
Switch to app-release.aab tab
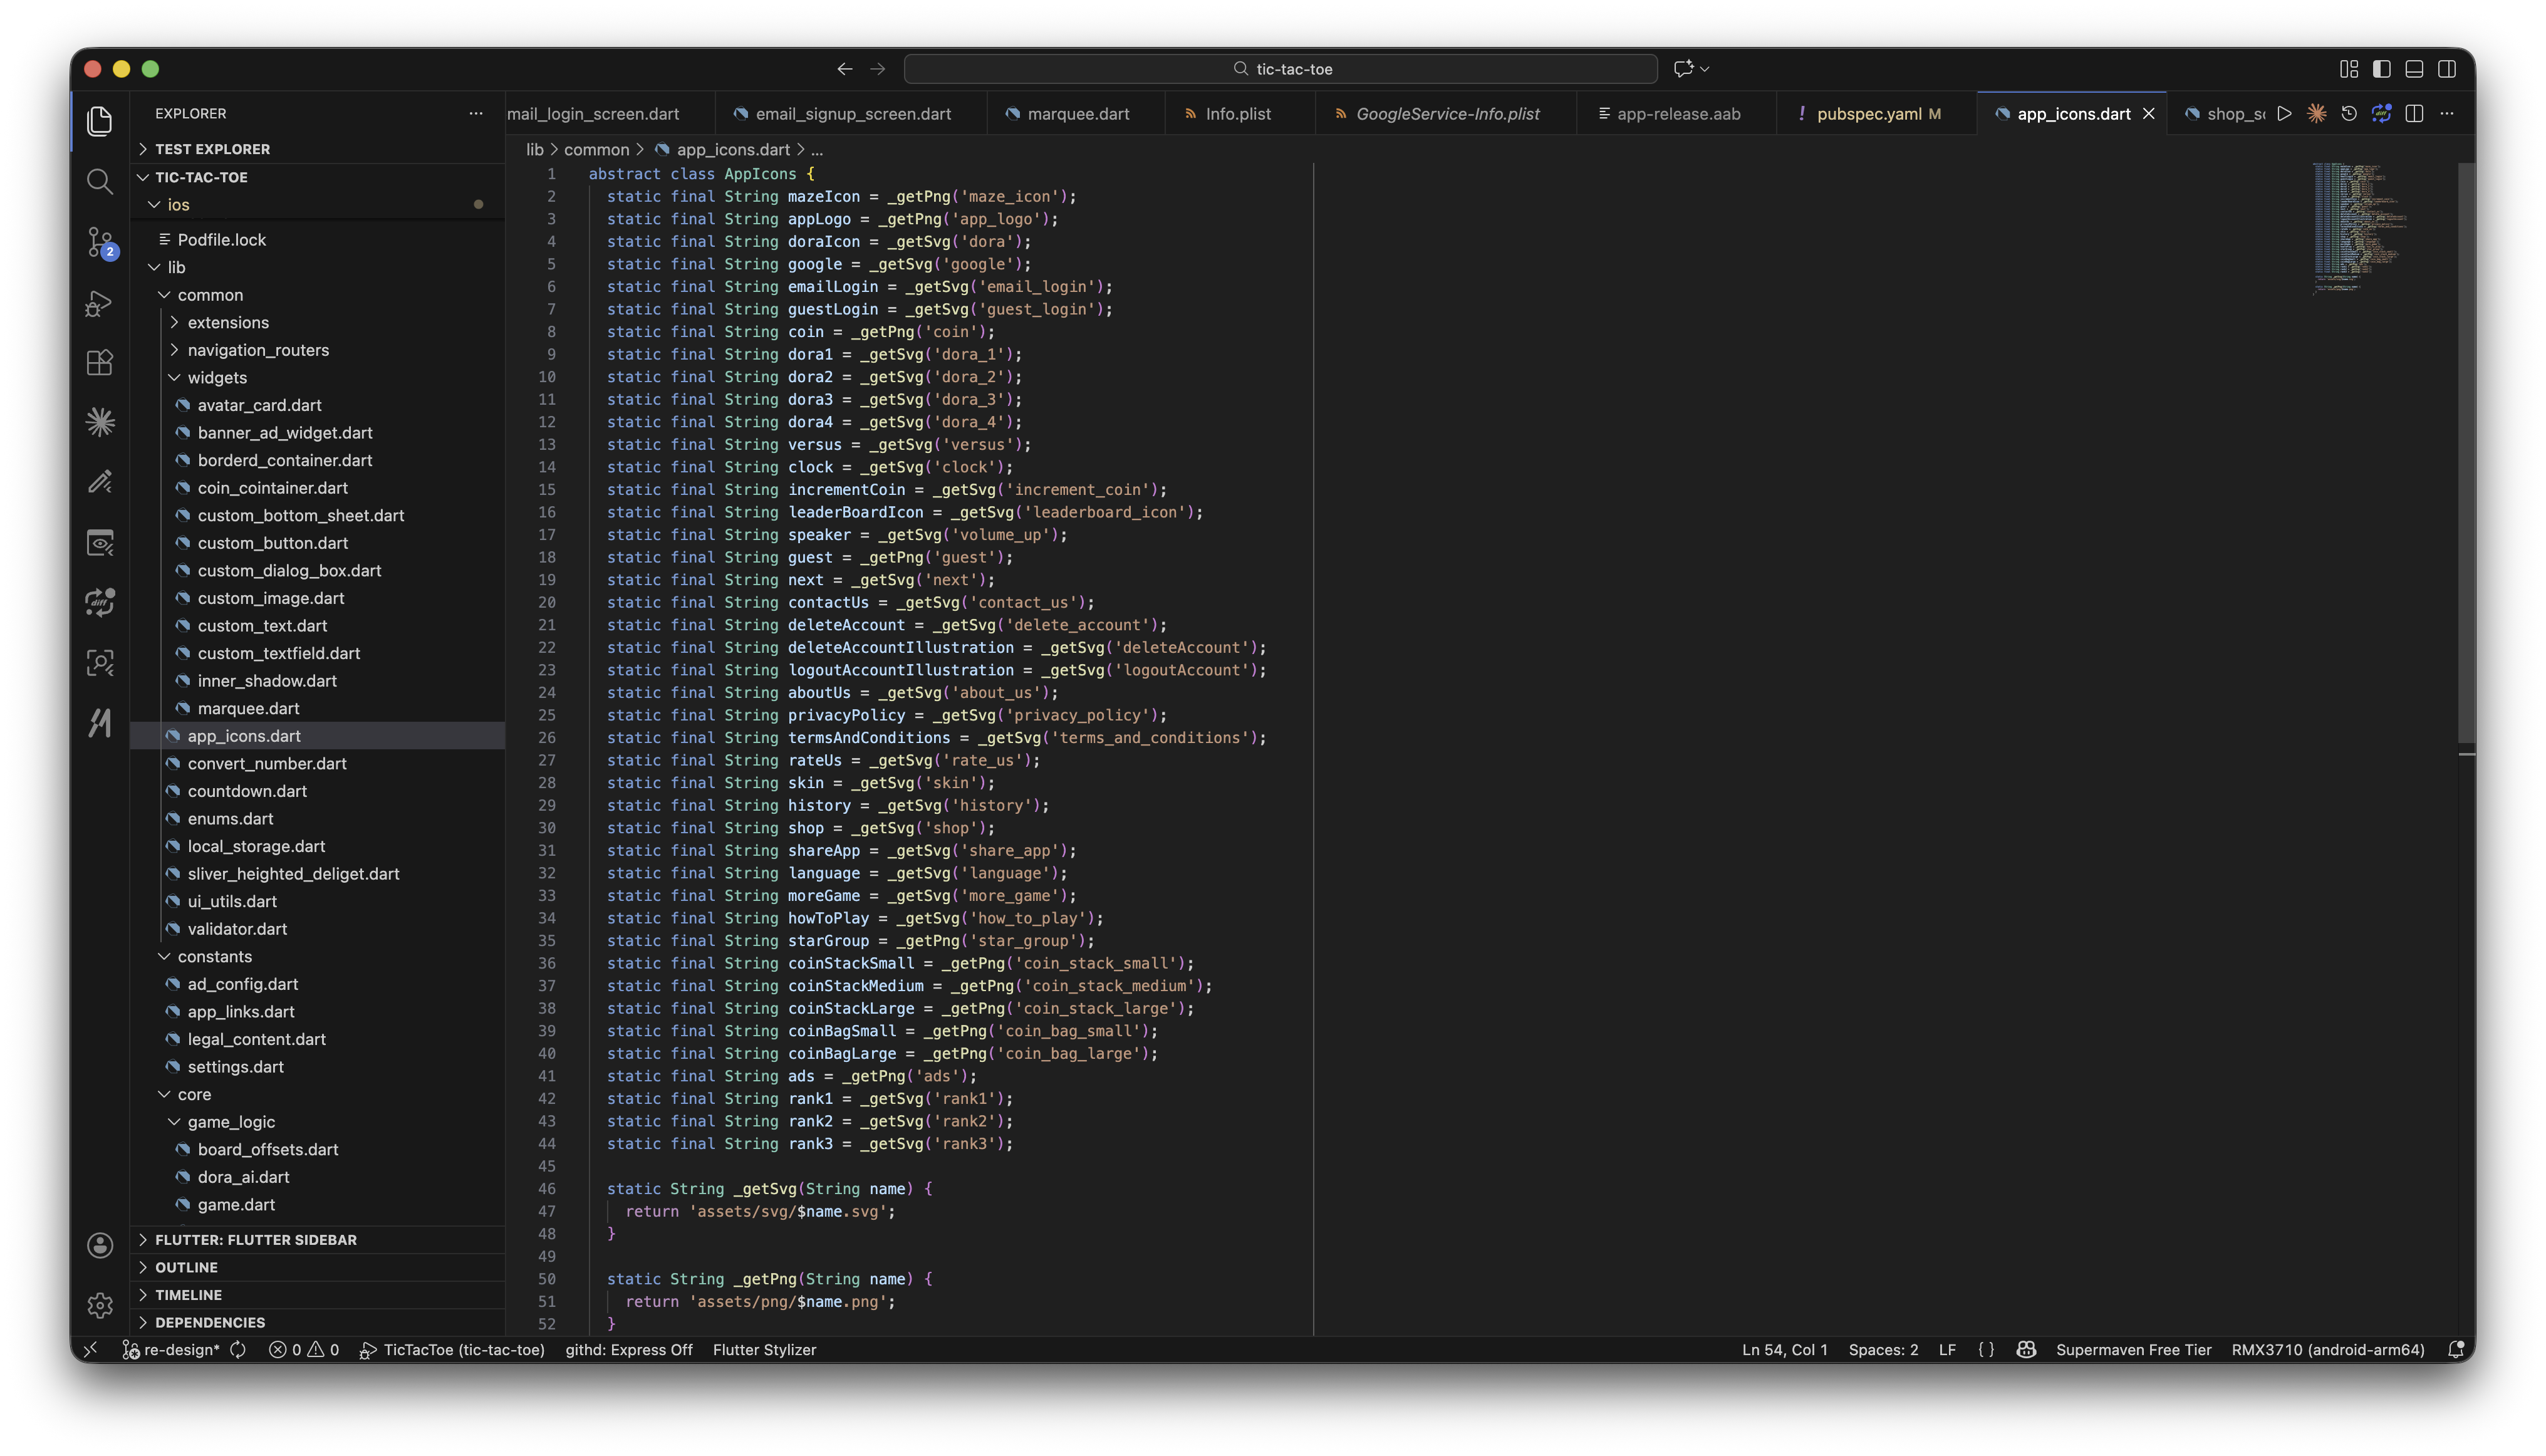(1677, 114)
